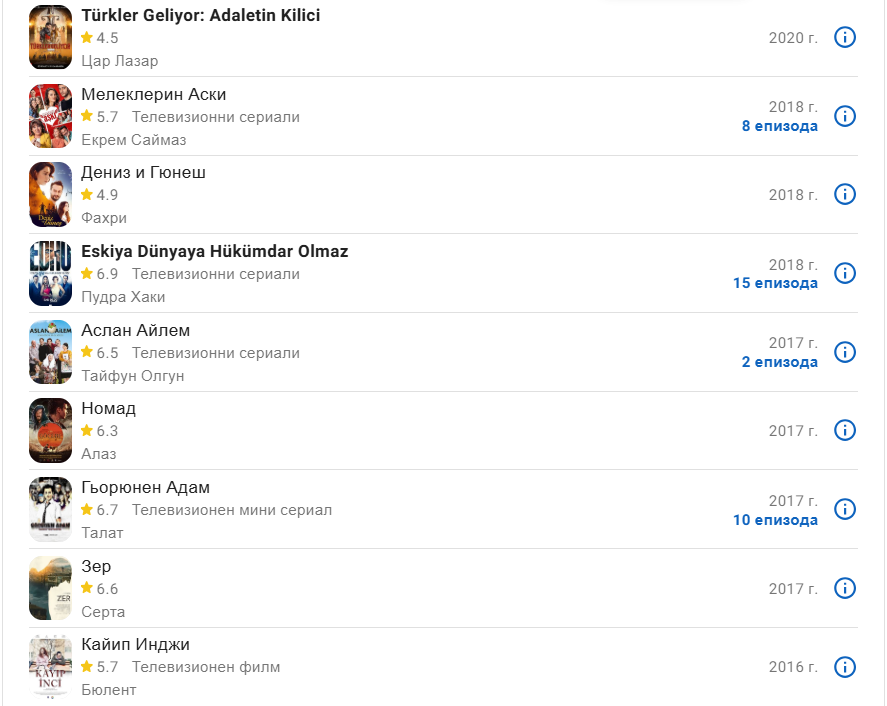Screen dimensions: 887x706
Task: Click the Номад poster thumbnail
Action: pos(51,431)
